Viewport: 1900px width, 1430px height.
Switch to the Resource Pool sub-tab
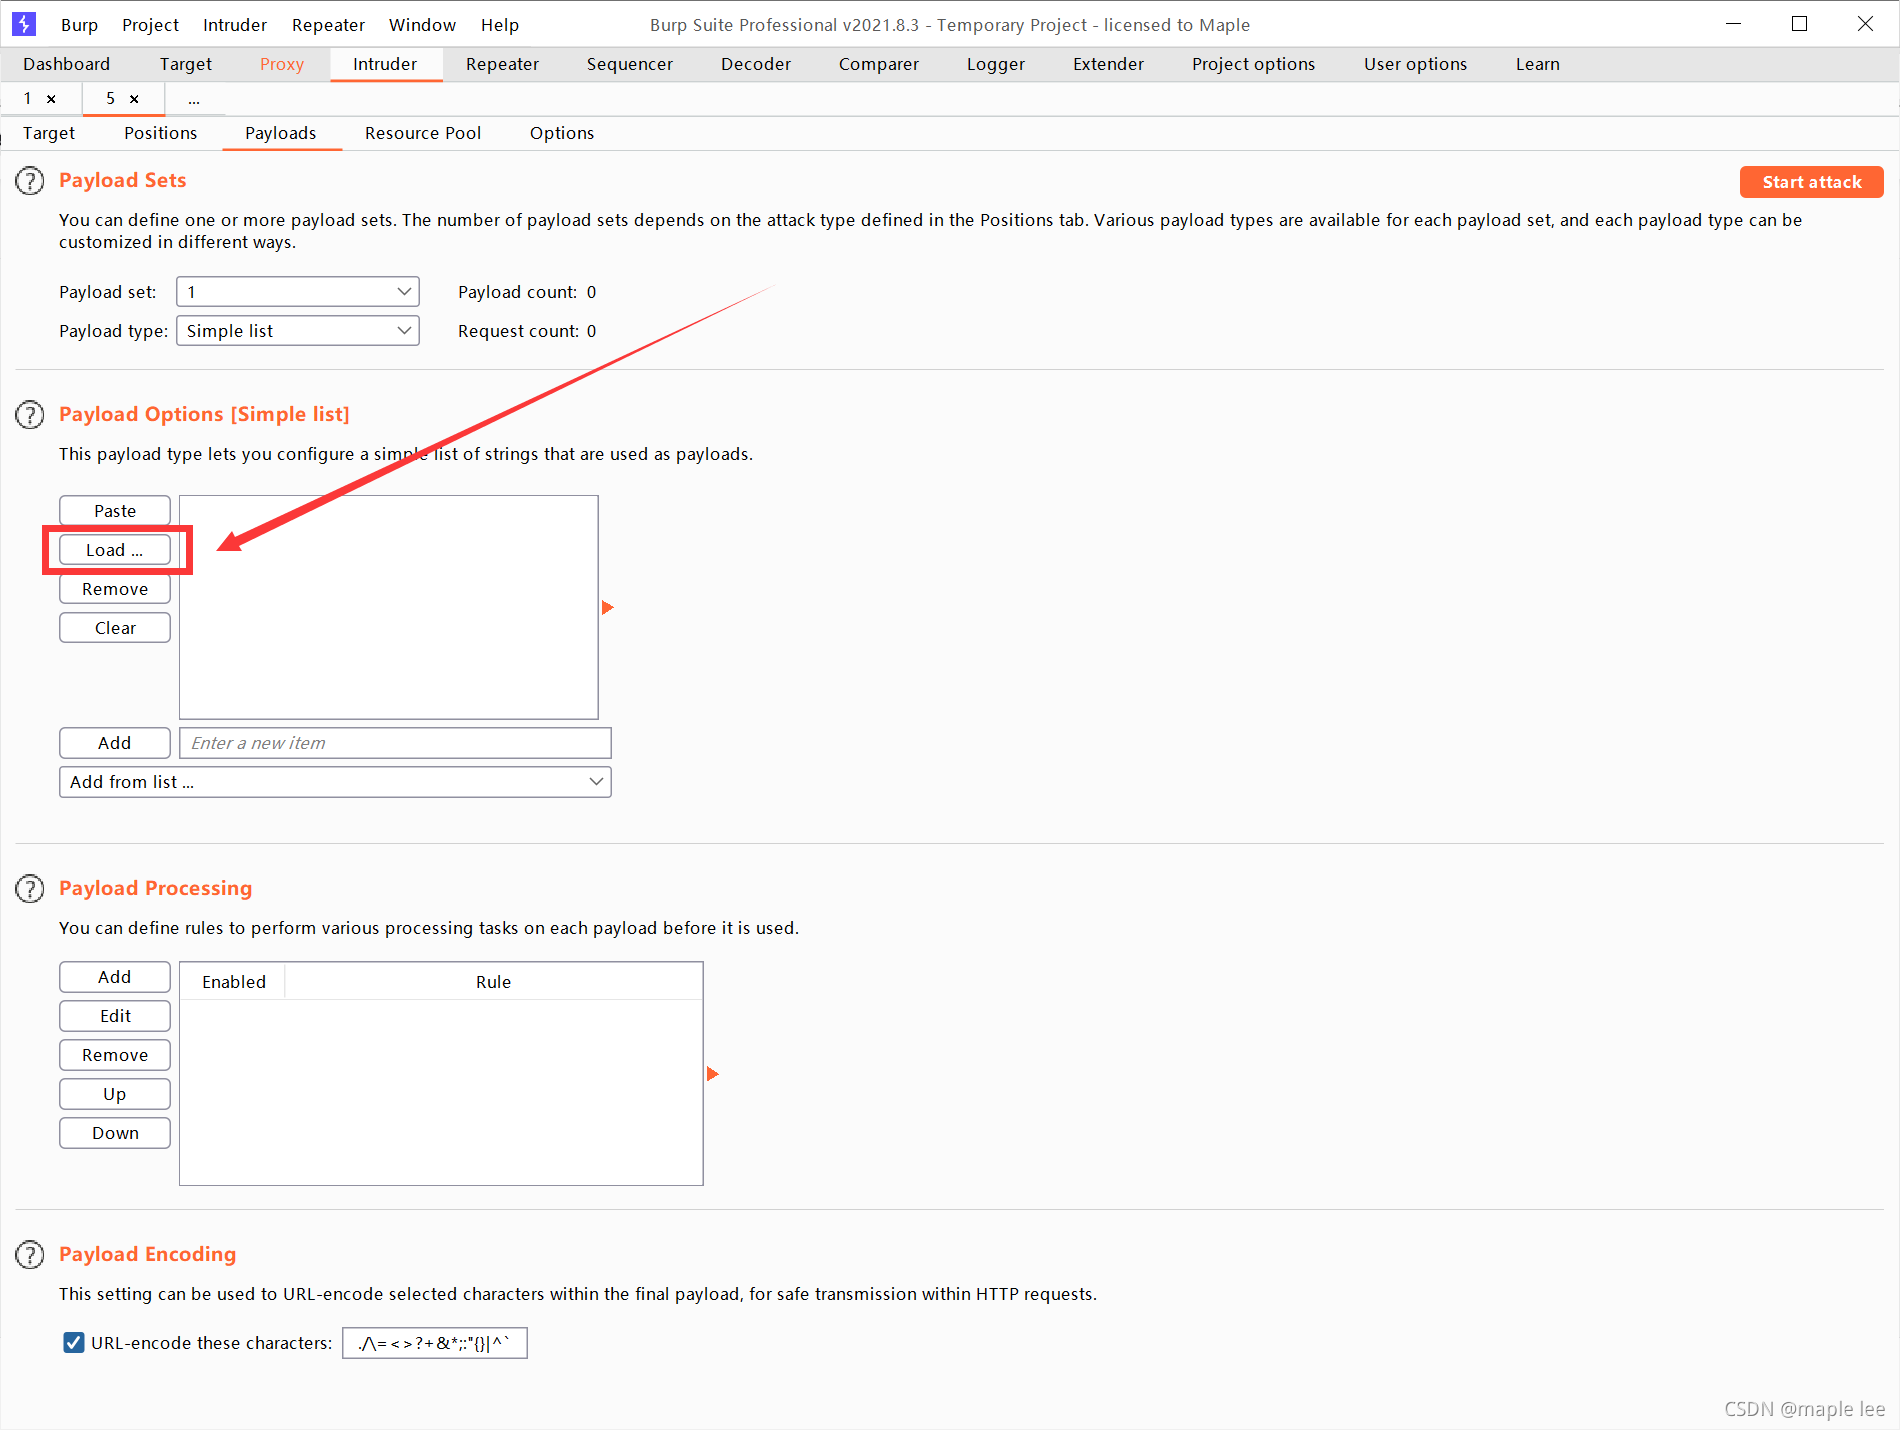click(x=423, y=133)
